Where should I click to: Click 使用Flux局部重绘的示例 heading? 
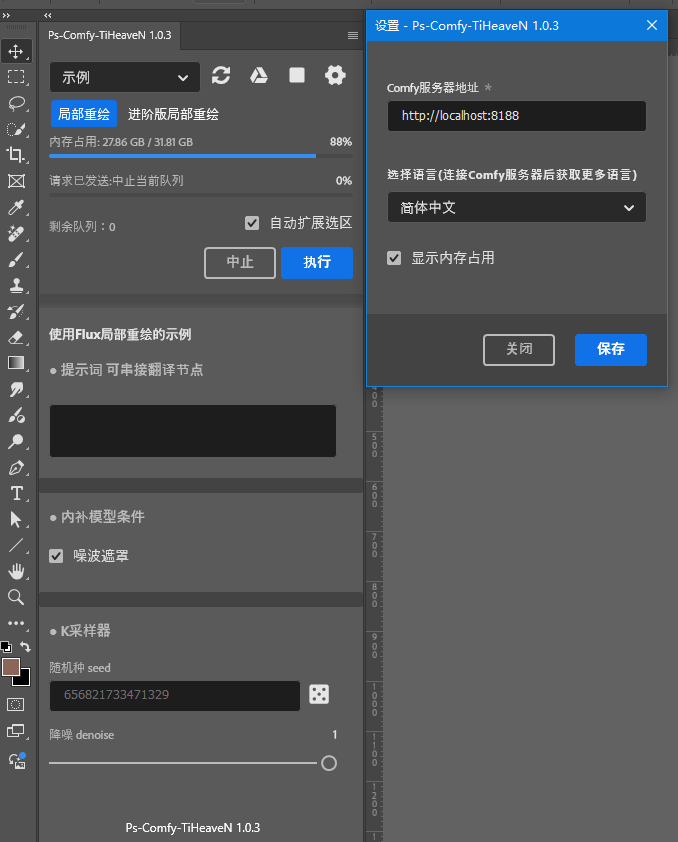pyautogui.click(x=120, y=335)
